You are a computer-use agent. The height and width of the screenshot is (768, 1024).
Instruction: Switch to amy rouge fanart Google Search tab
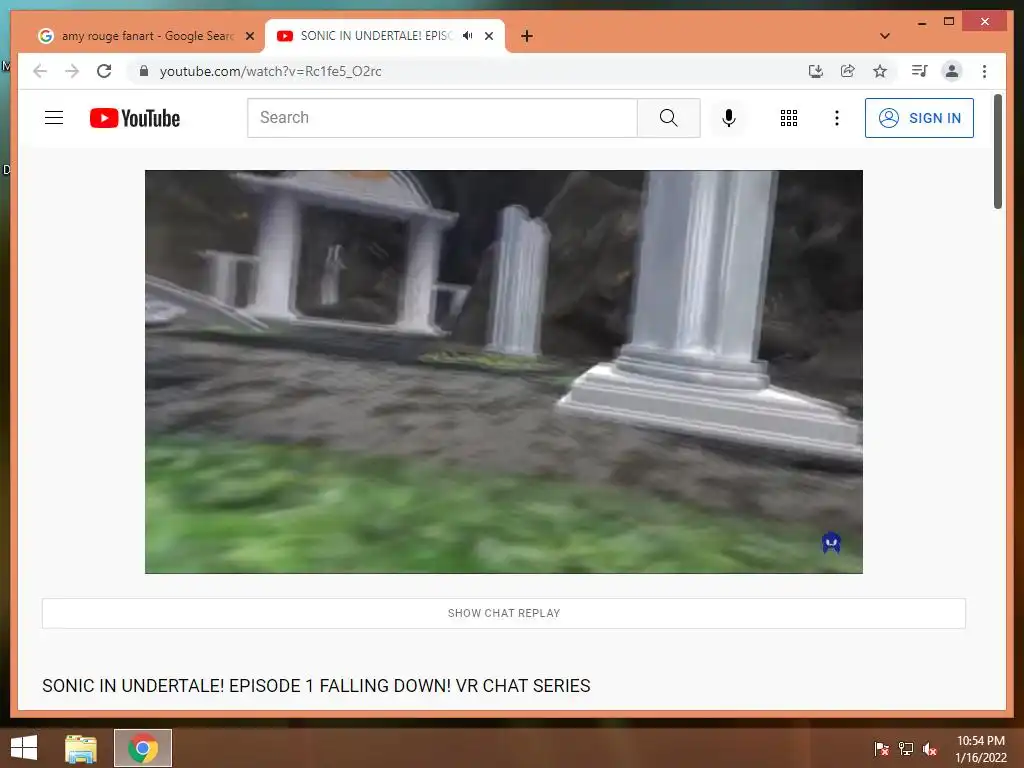(146, 36)
